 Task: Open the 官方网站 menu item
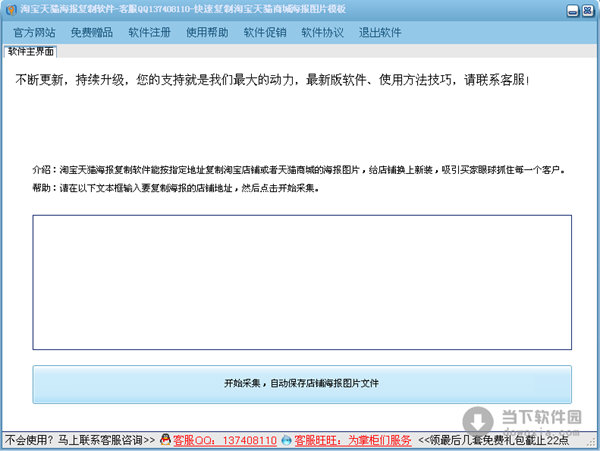point(34,33)
